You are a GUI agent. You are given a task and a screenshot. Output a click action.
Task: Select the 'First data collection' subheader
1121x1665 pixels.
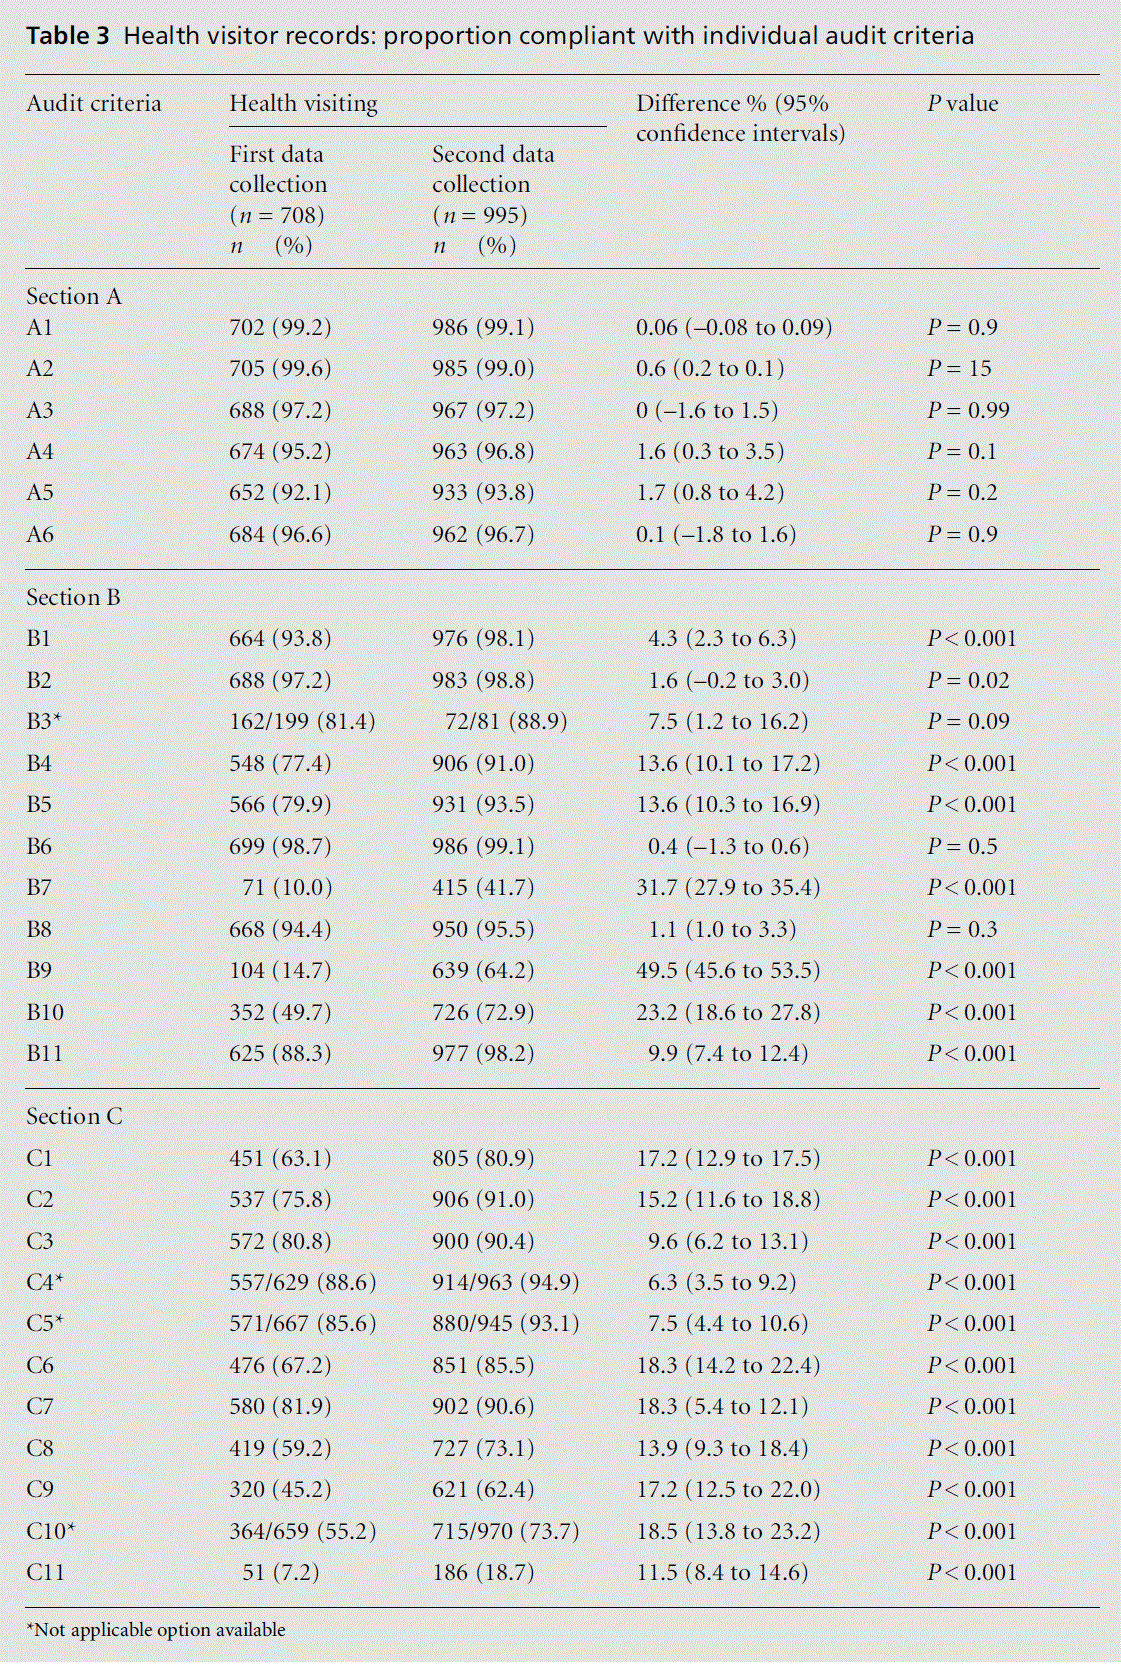[x=278, y=170]
